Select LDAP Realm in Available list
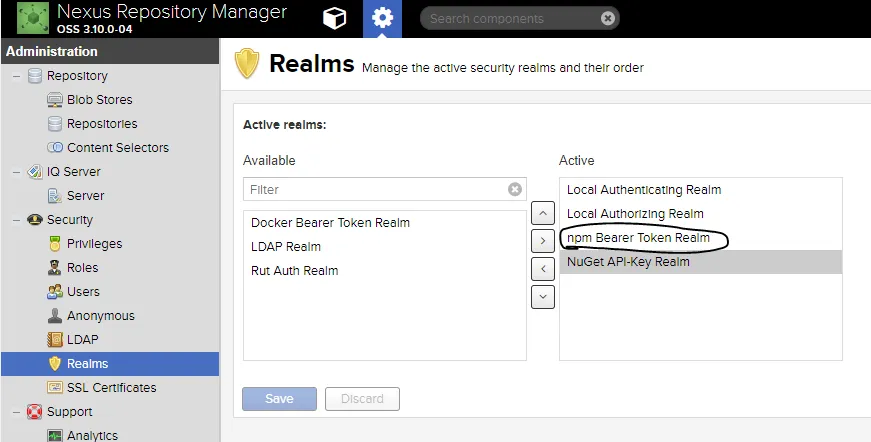This screenshot has height=442, width=871. click(x=286, y=247)
